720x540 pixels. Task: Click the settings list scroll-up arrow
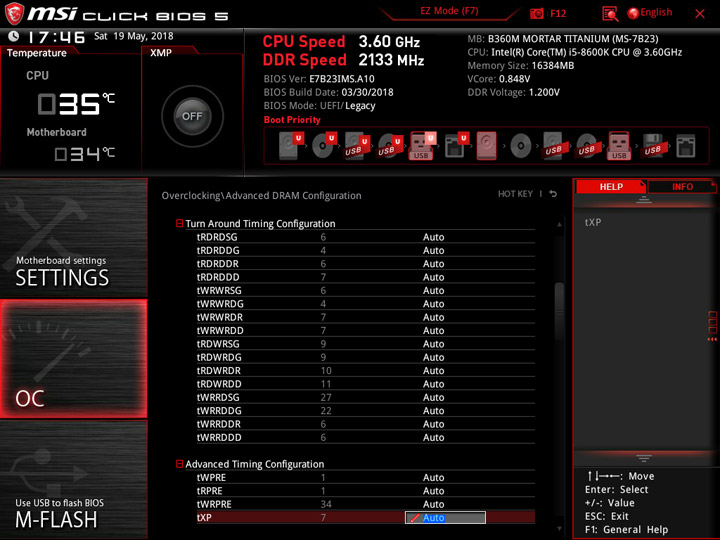pos(559,225)
